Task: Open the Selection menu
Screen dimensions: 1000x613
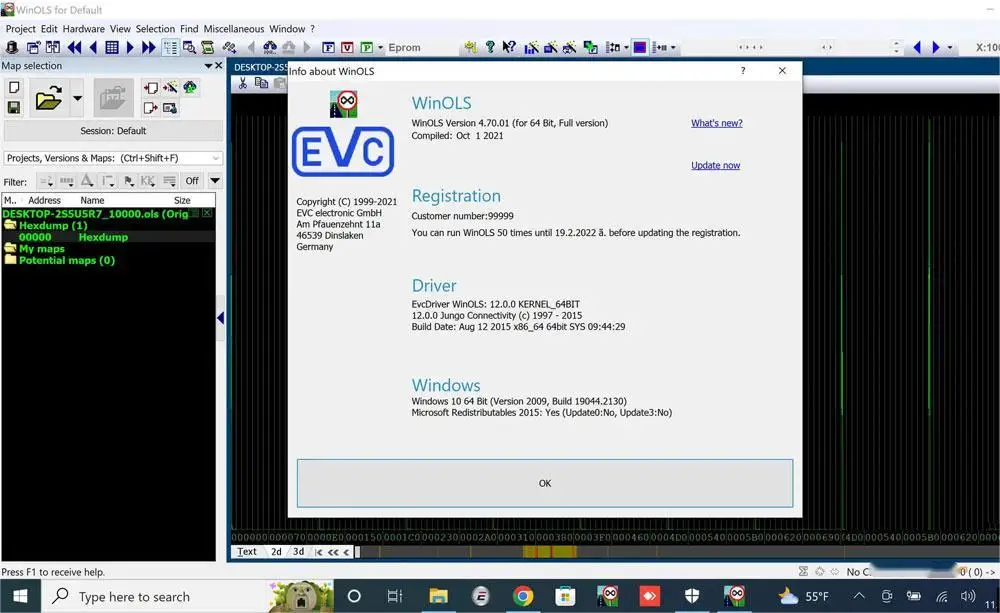Action: click(155, 29)
